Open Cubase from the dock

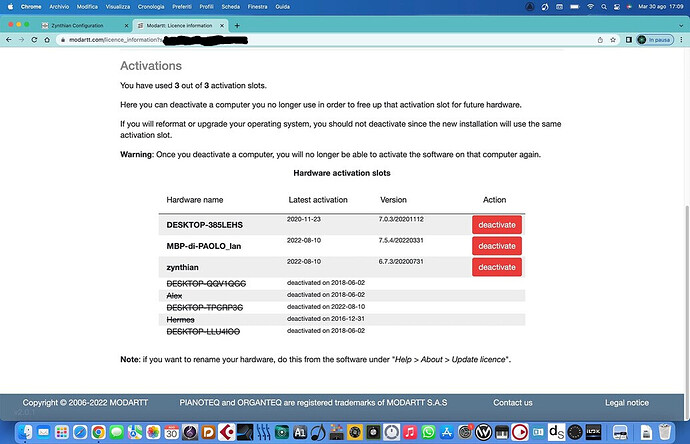[x=227, y=433]
